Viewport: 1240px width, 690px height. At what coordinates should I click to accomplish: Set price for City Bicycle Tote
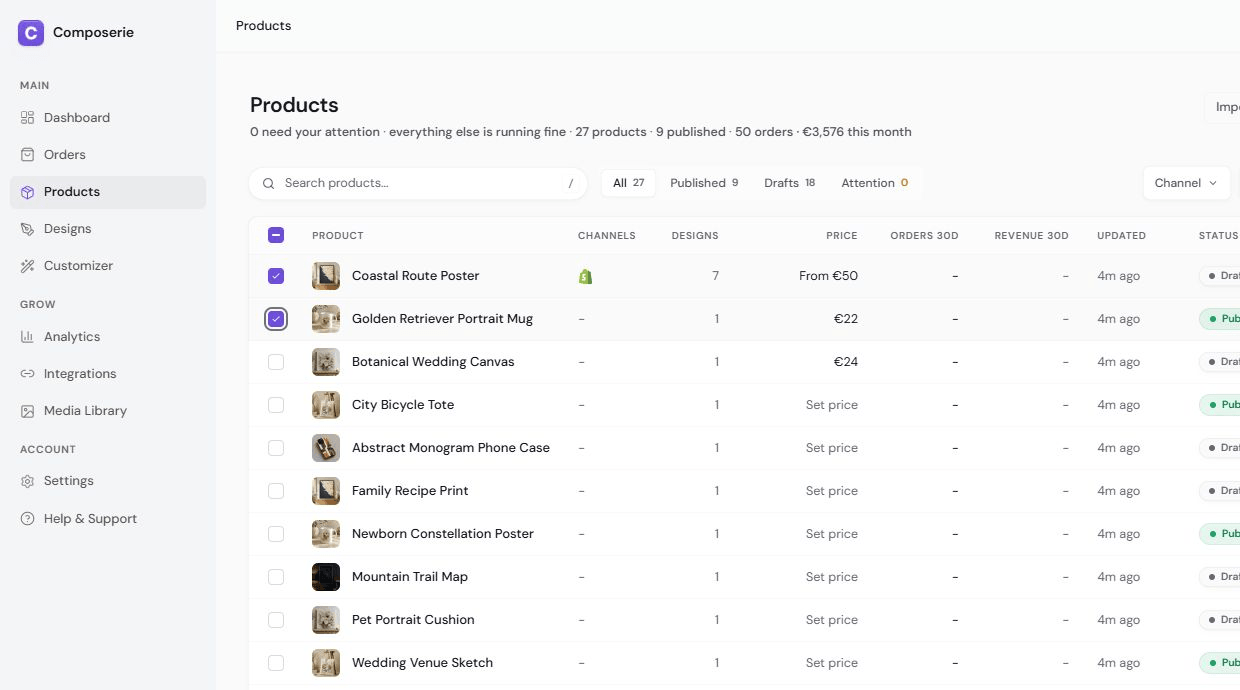point(832,405)
